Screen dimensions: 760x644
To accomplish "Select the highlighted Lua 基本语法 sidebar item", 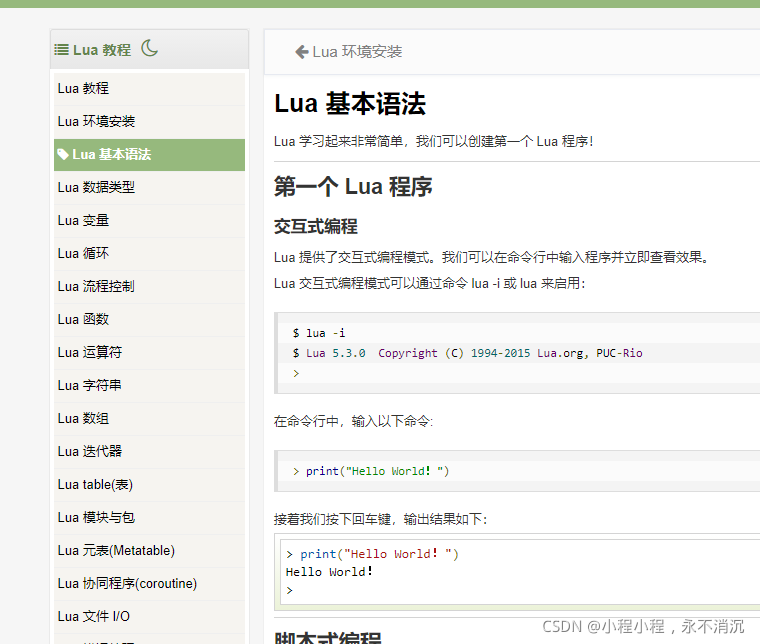I will pyautogui.click(x=149, y=155).
